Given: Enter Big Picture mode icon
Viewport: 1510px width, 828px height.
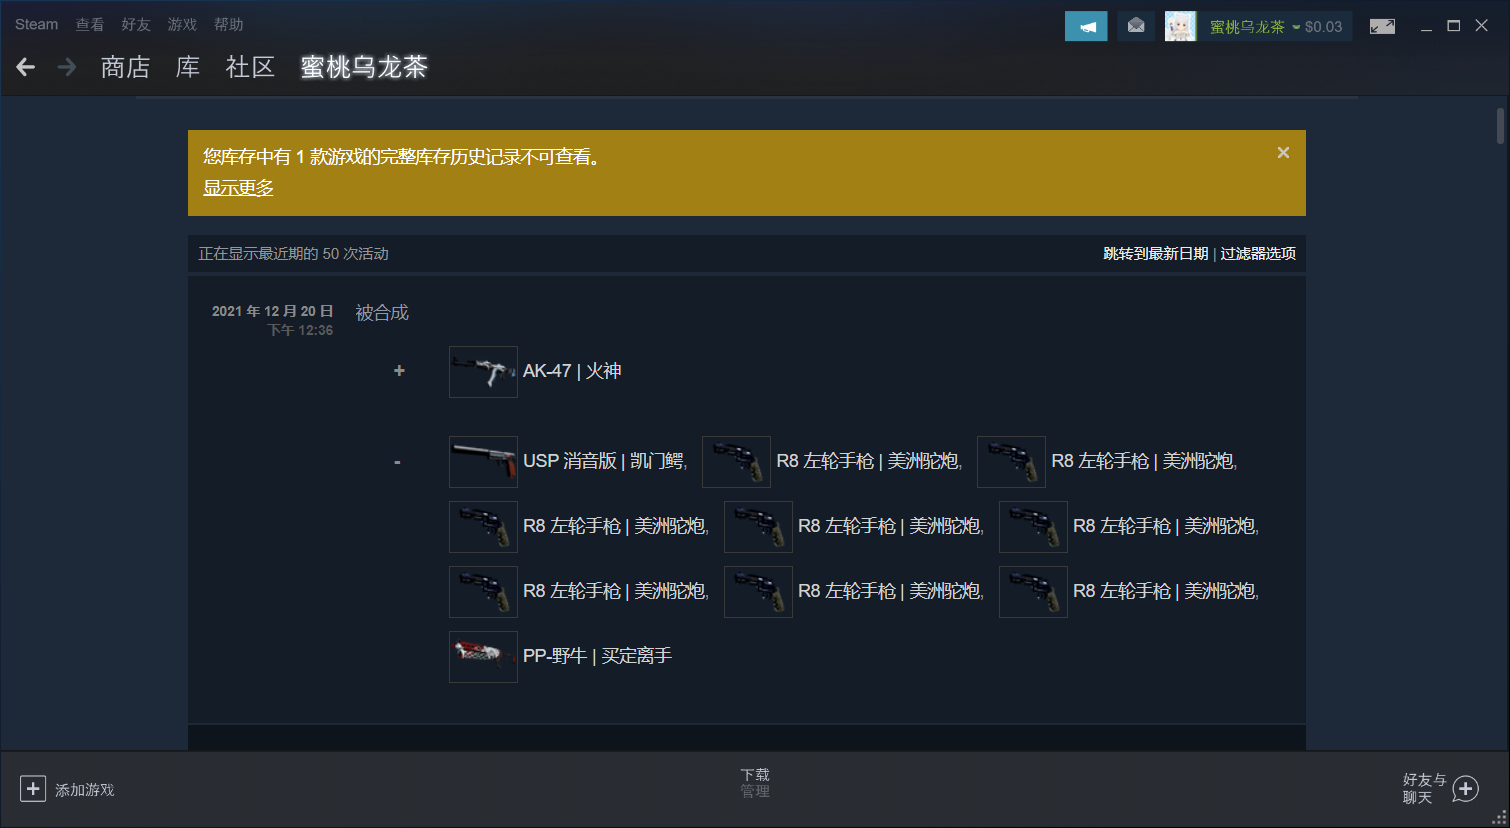Looking at the screenshot, I should click(1382, 26).
